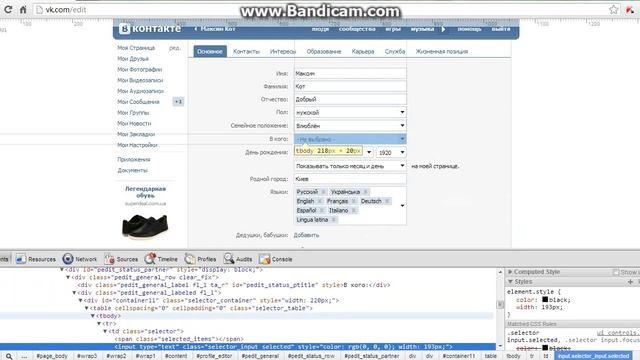640x360 pixels.
Task: Reload the page with the browser refresh icon
Action: [x=8, y=9]
